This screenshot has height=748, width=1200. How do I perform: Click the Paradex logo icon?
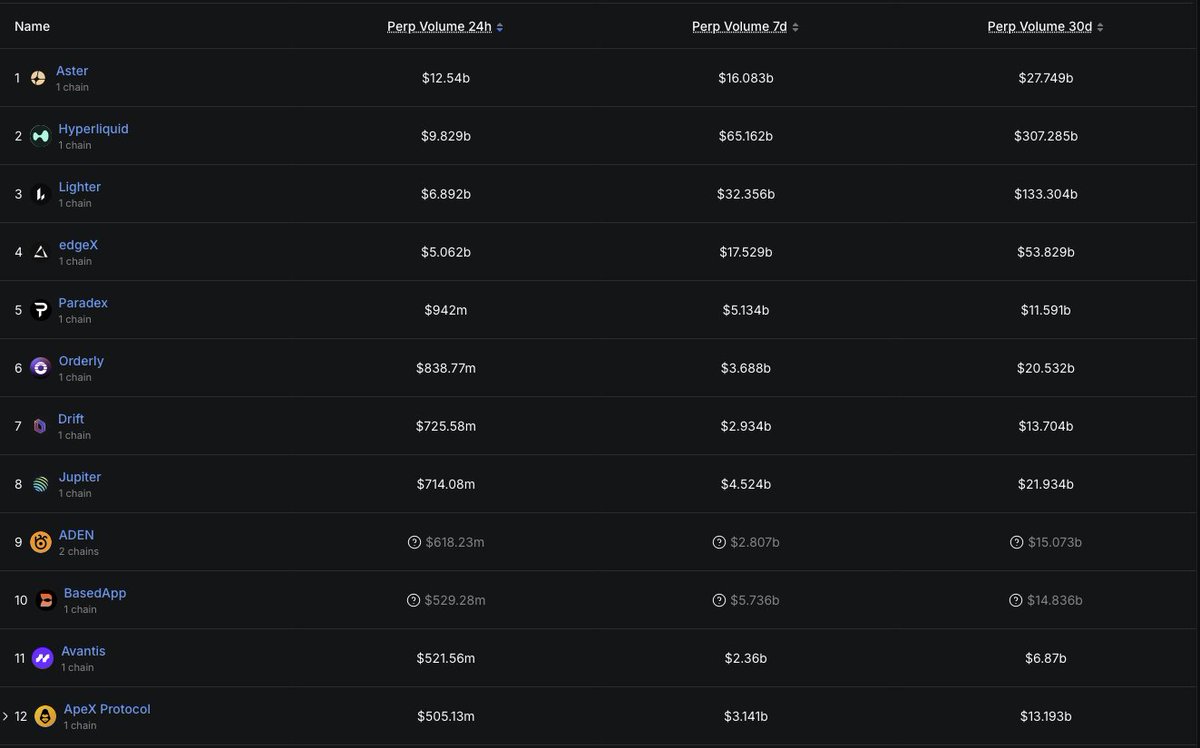(40, 310)
